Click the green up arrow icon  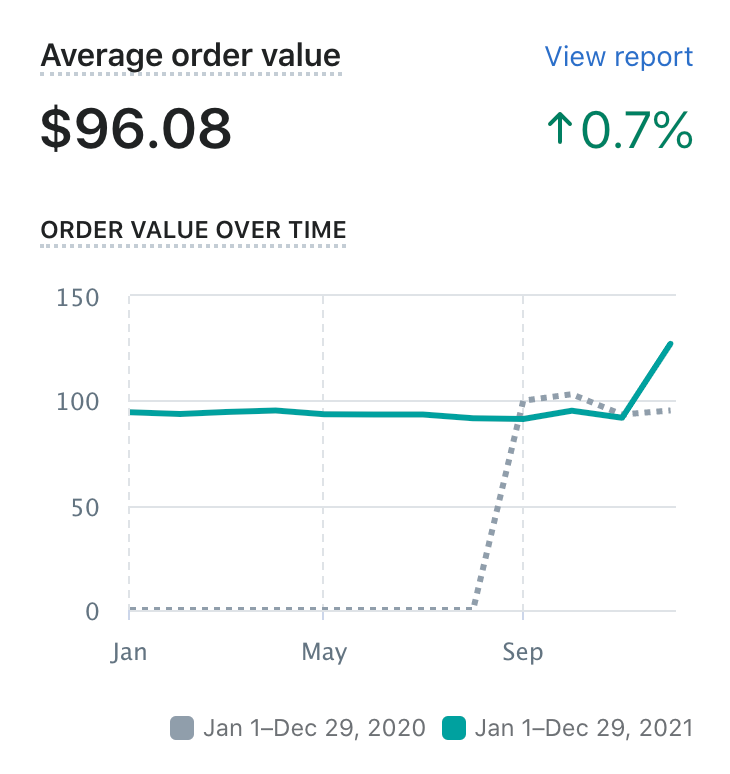click(x=558, y=130)
